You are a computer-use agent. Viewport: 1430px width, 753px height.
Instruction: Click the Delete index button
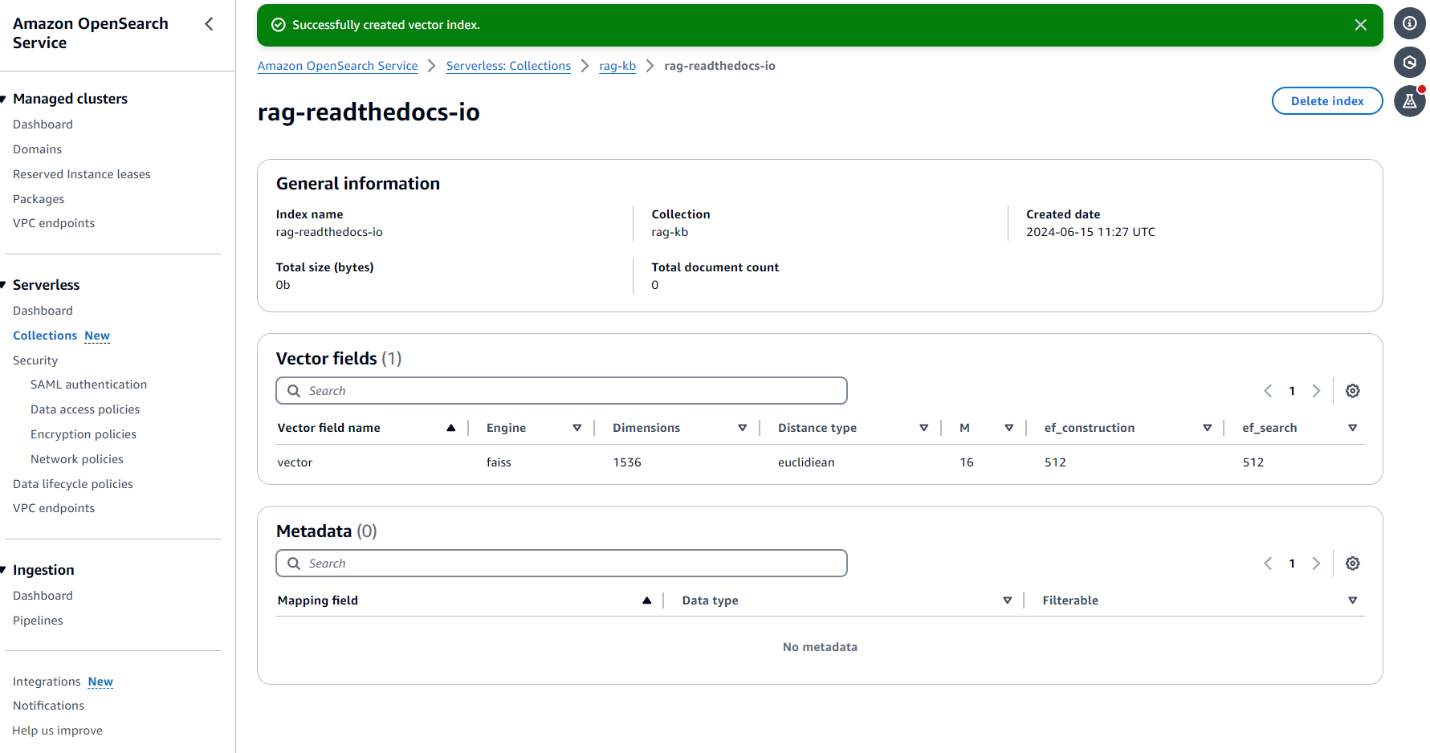[1327, 101]
